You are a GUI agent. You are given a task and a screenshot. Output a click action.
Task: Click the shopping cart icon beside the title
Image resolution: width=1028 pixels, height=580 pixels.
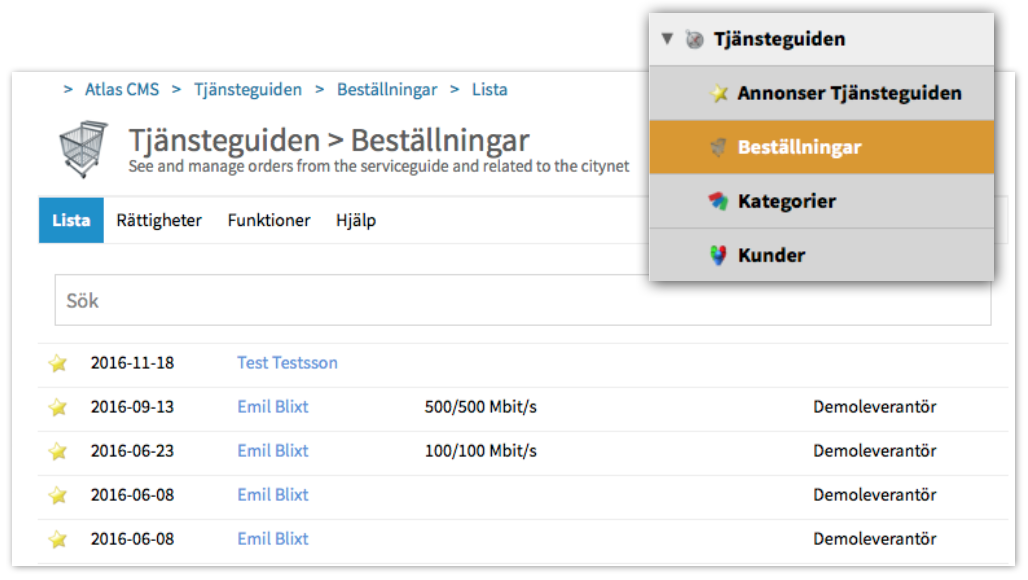tap(83, 149)
